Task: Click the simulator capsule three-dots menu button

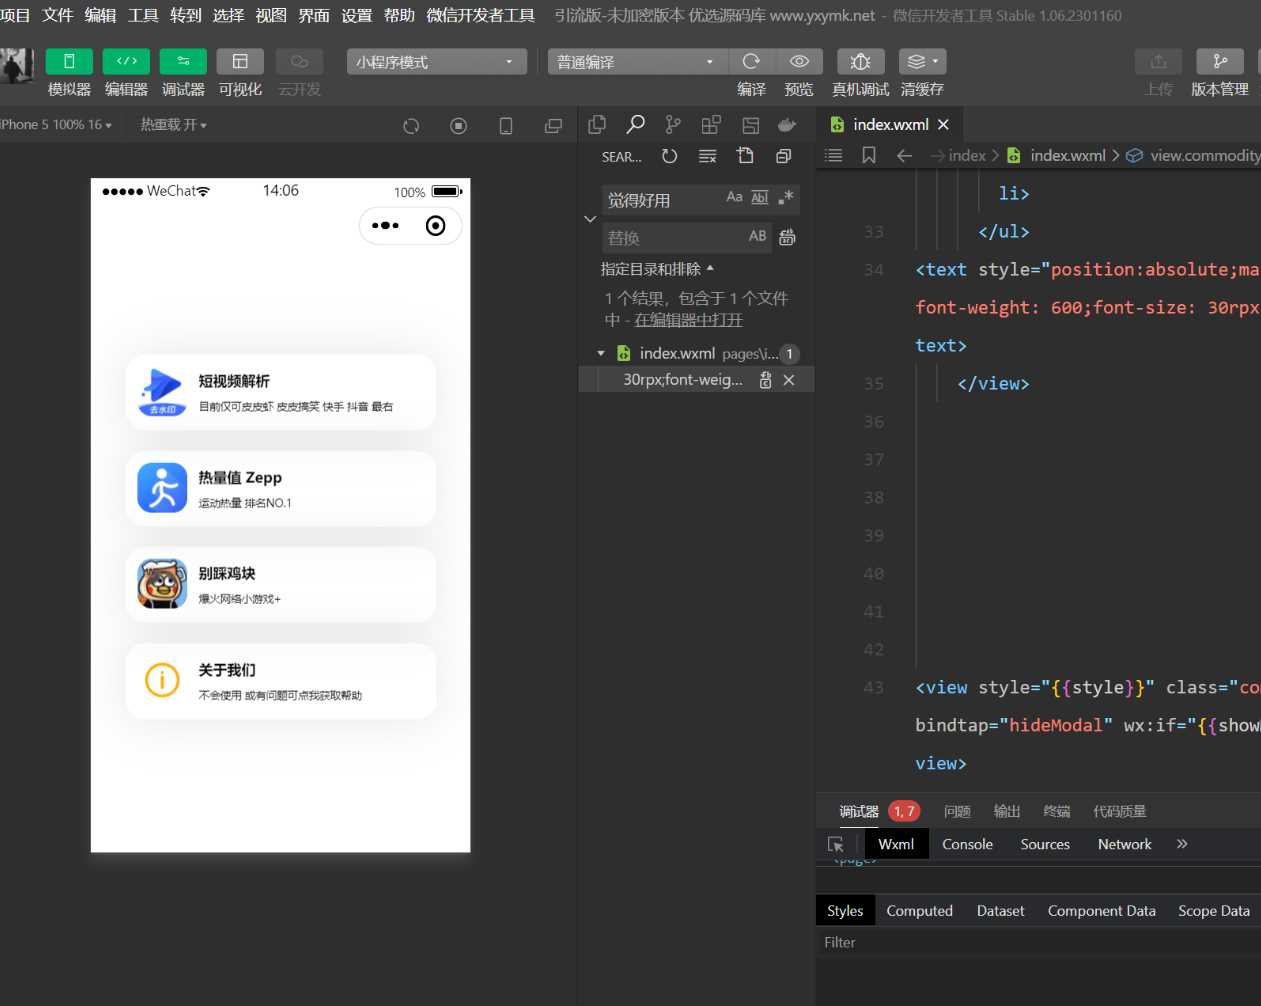Action: (x=385, y=226)
